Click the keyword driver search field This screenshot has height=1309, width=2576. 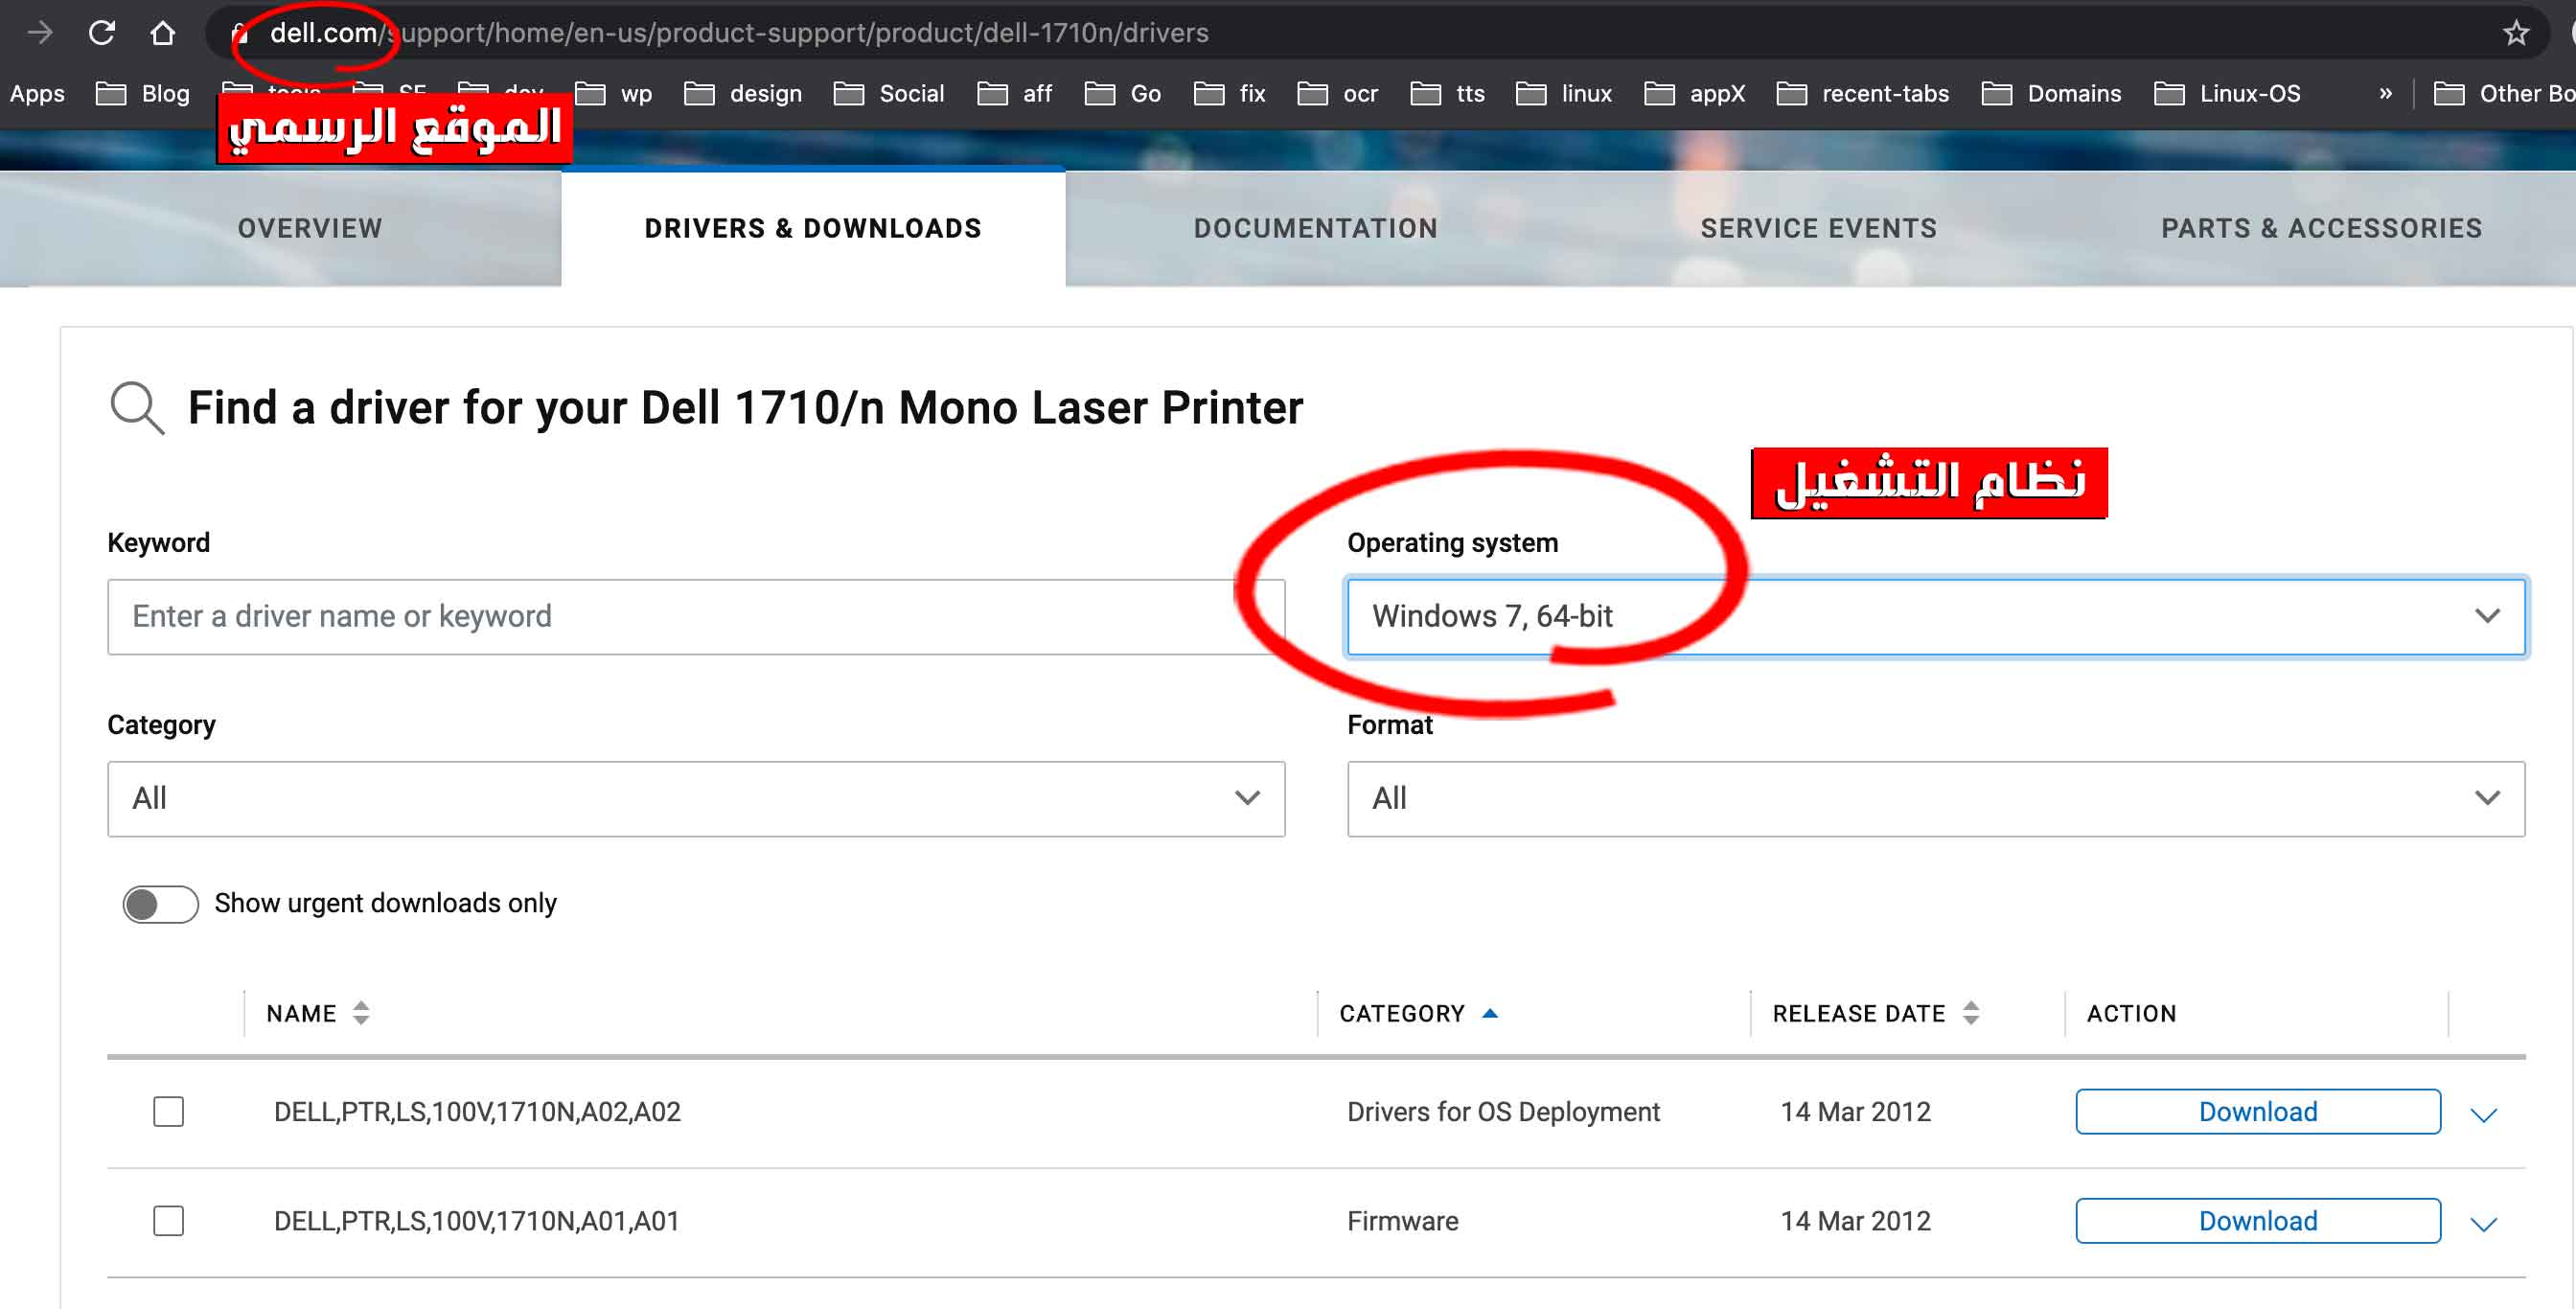click(x=696, y=616)
